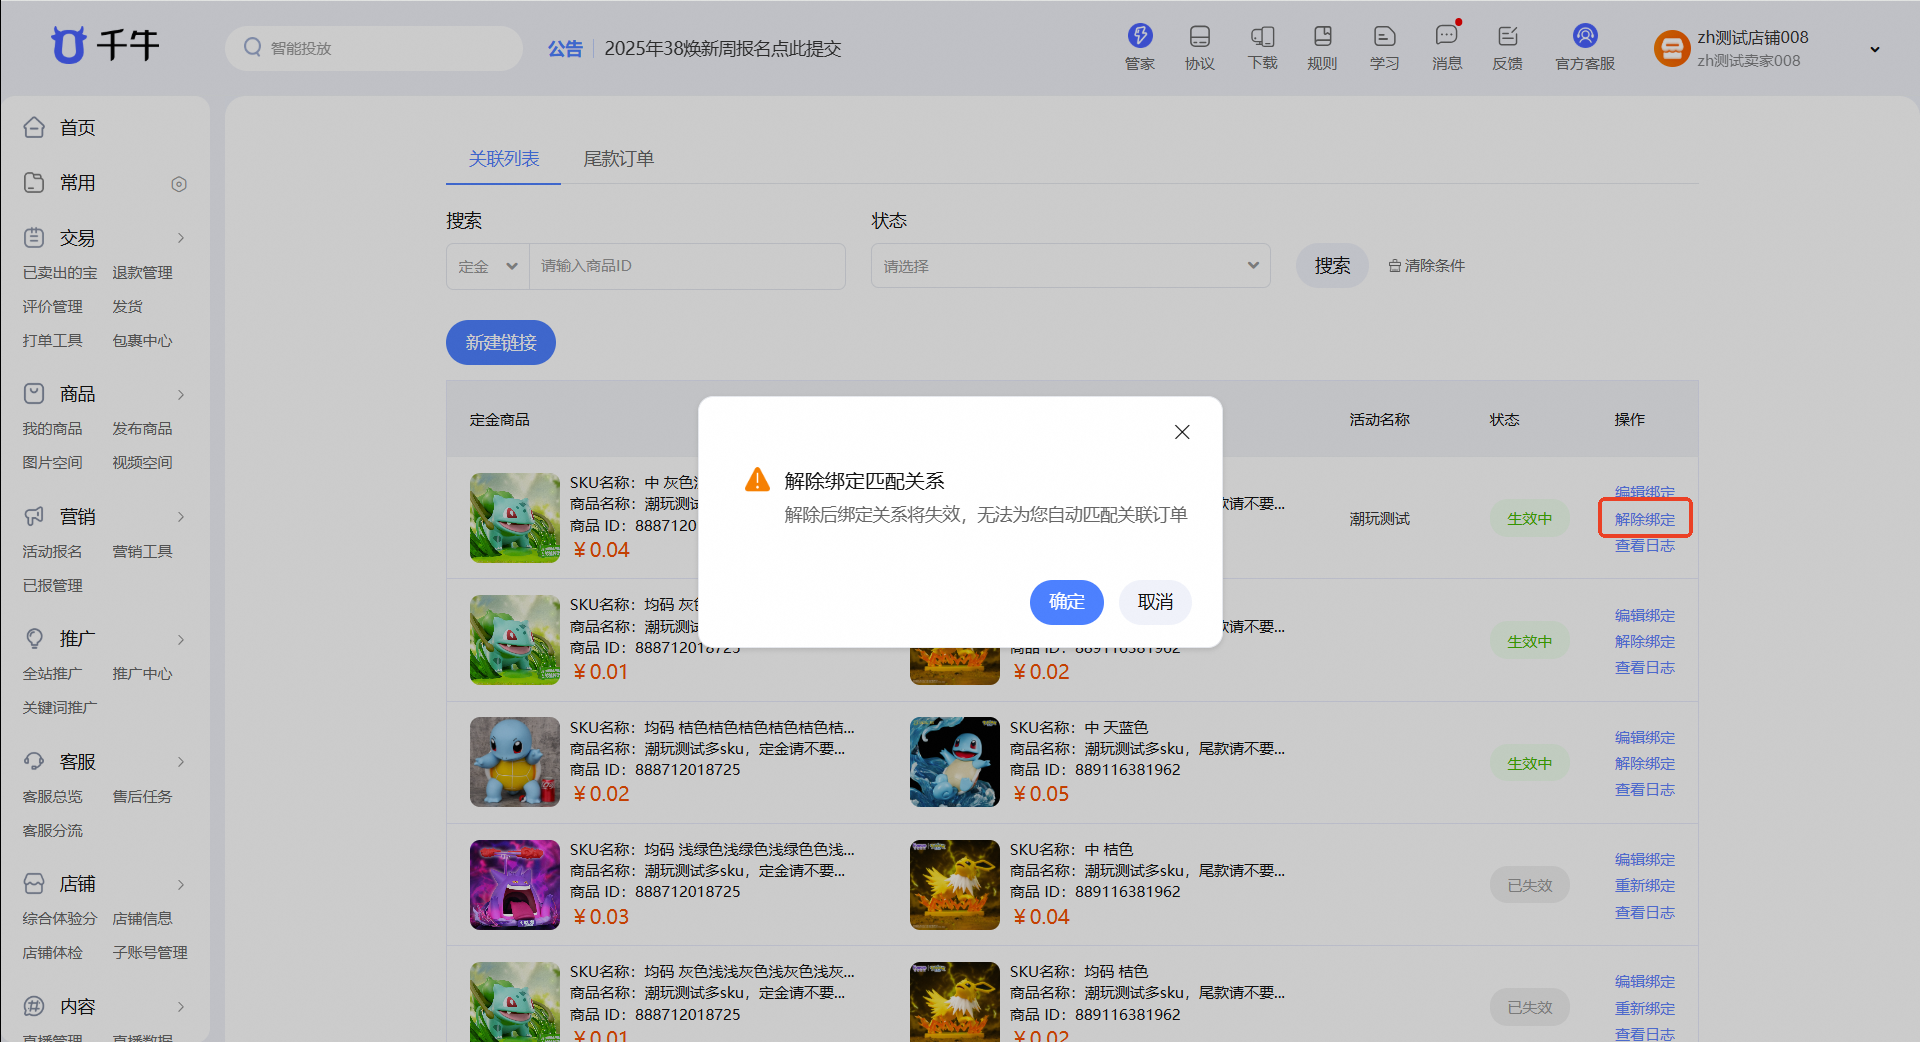Open the 管家 assistant icon
This screenshot has width=1920, height=1042.
(x=1140, y=36)
